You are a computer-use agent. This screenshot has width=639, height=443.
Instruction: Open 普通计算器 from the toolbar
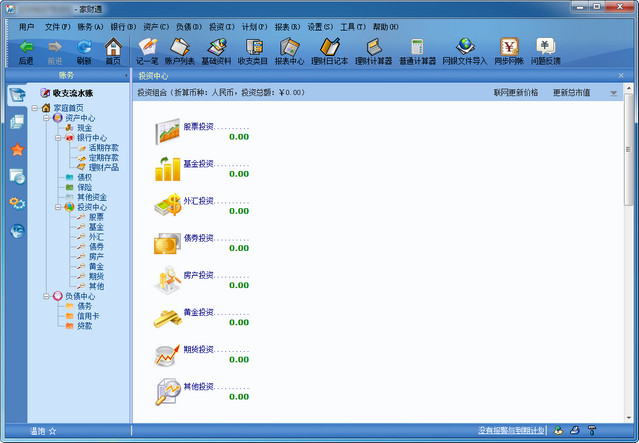click(x=416, y=50)
